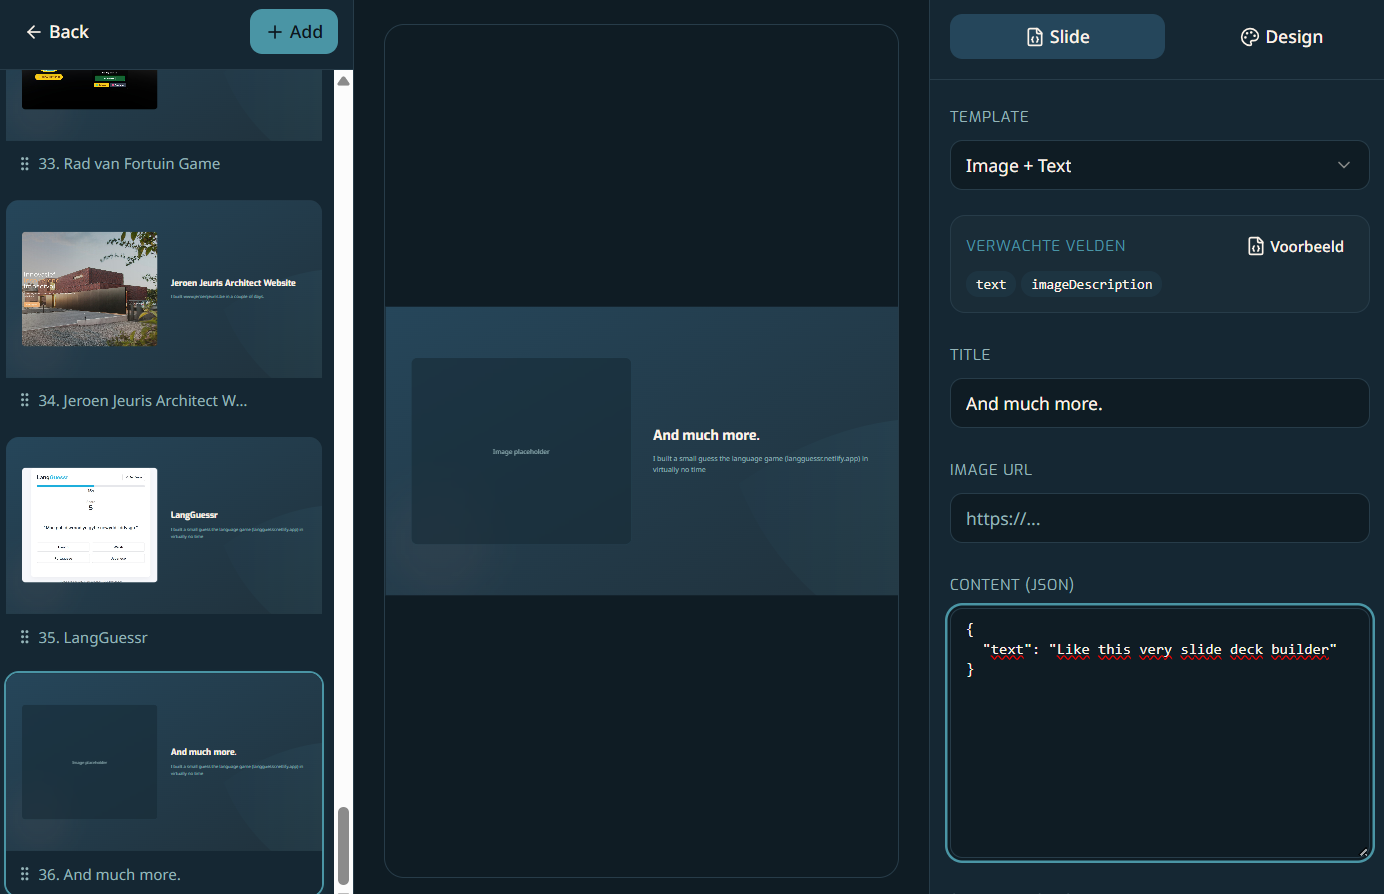Open the Image + Text template dropdown
The width and height of the screenshot is (1384, 894).
point(1158,166)
